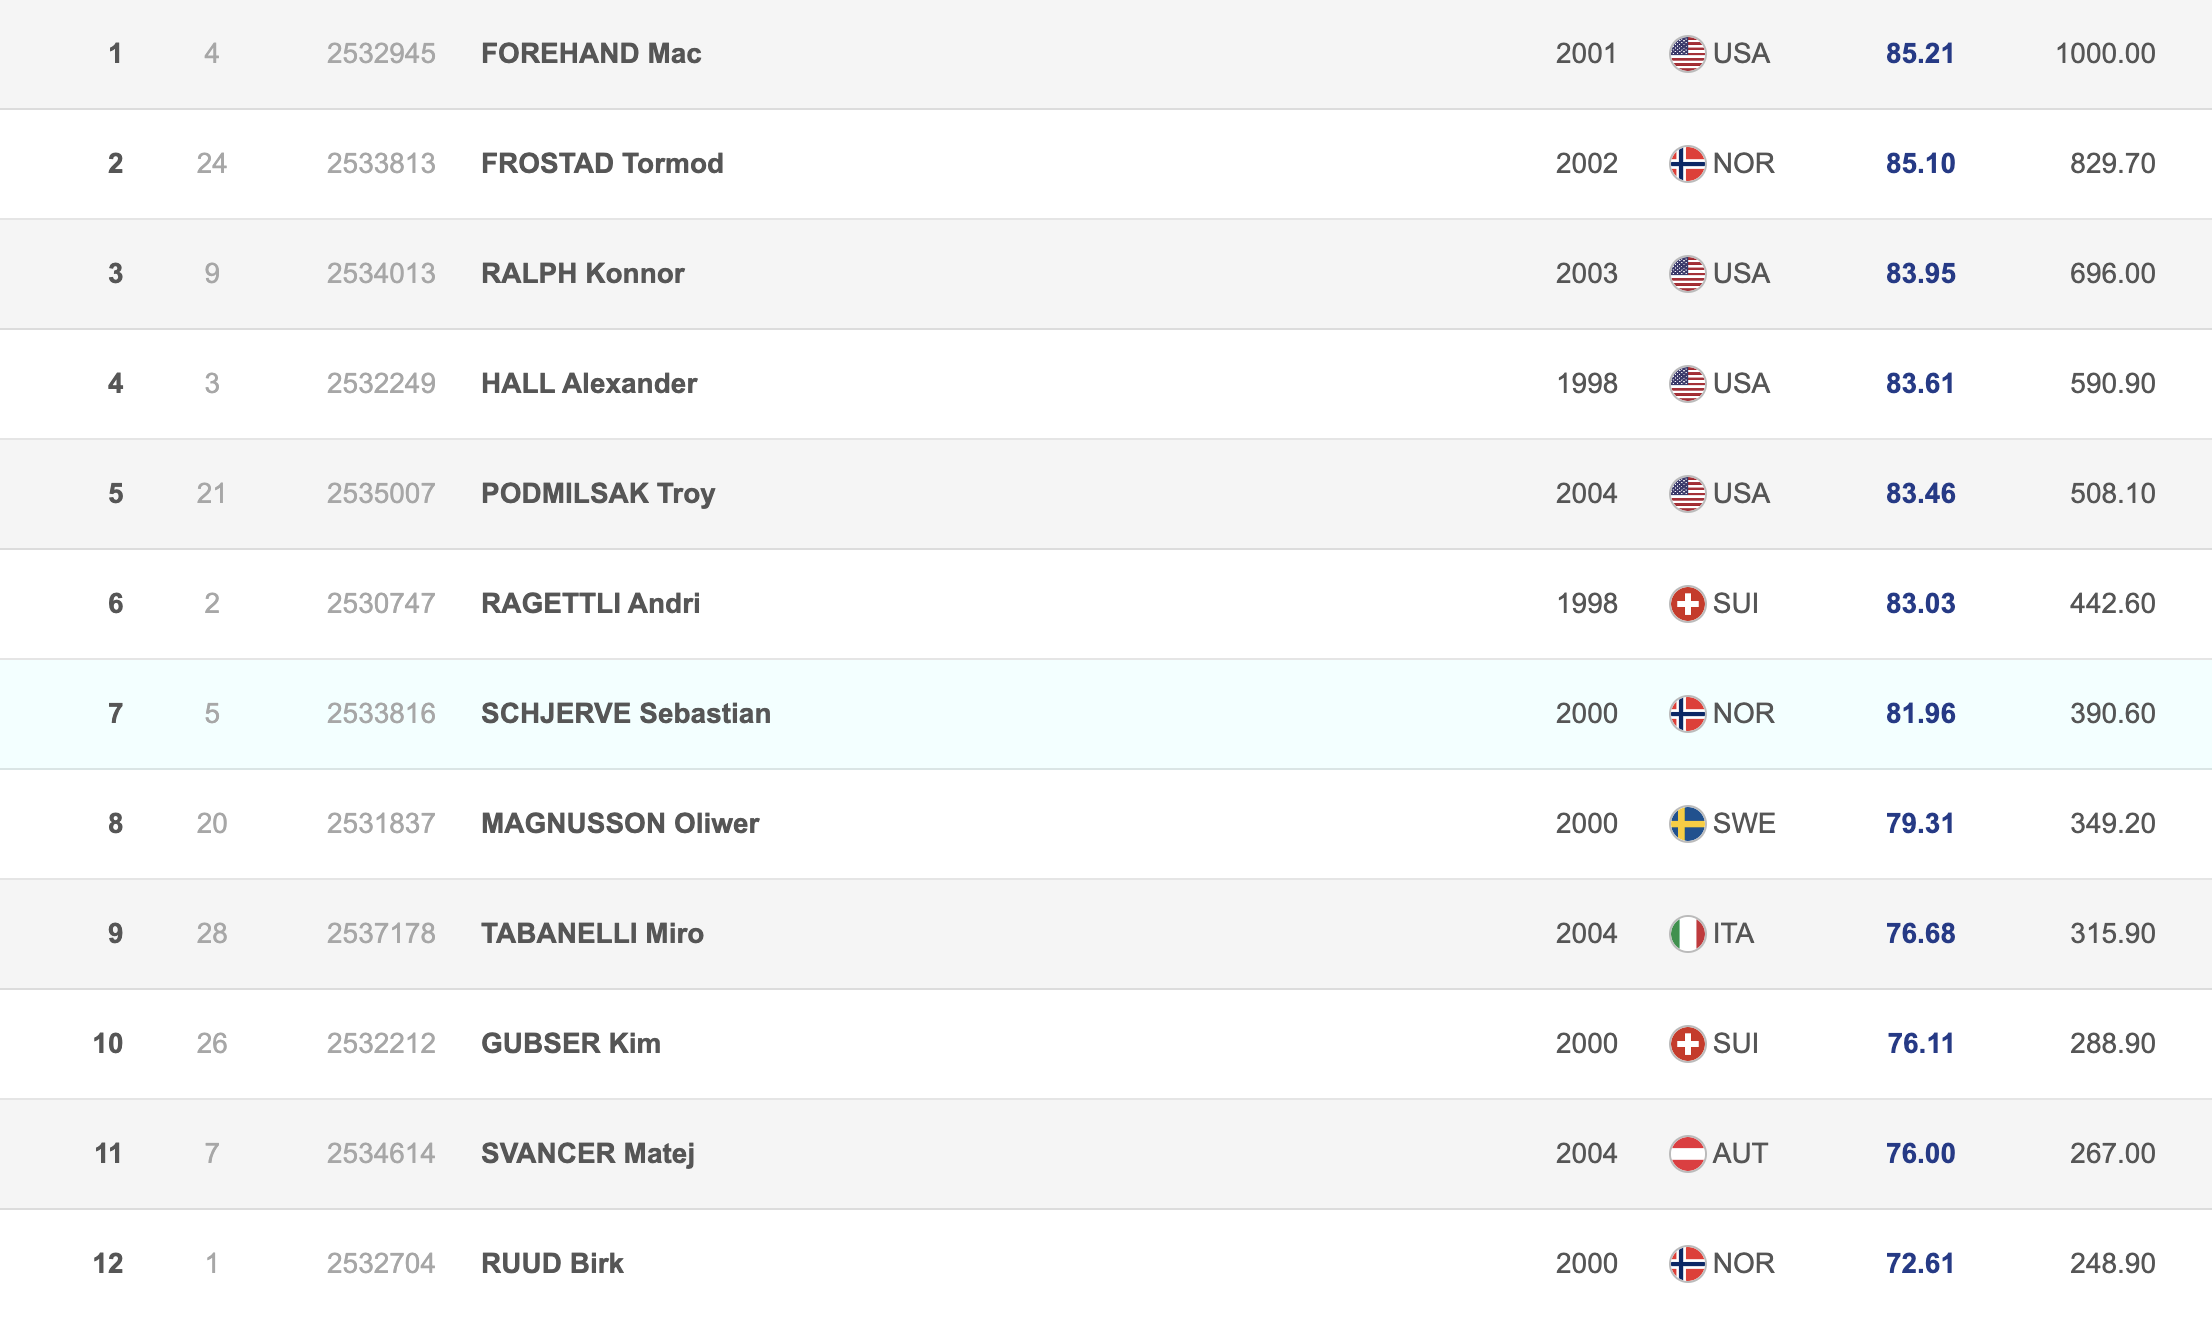This screenshot has height=1318, width=2212.
Task: Click USA flag in PODMILSAK Troy row
Action: coord(1687,494)
